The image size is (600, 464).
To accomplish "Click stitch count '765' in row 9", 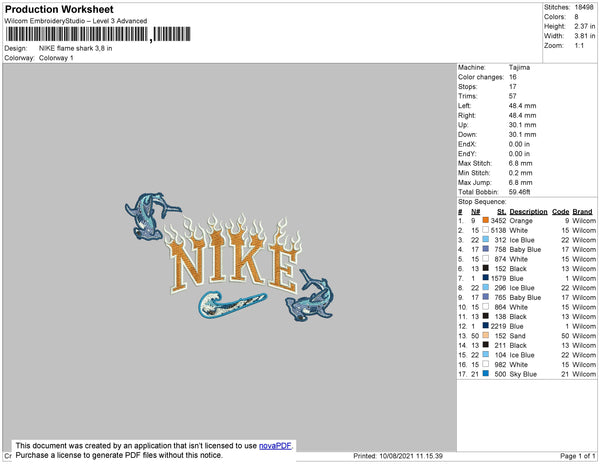I will (501, 297).
